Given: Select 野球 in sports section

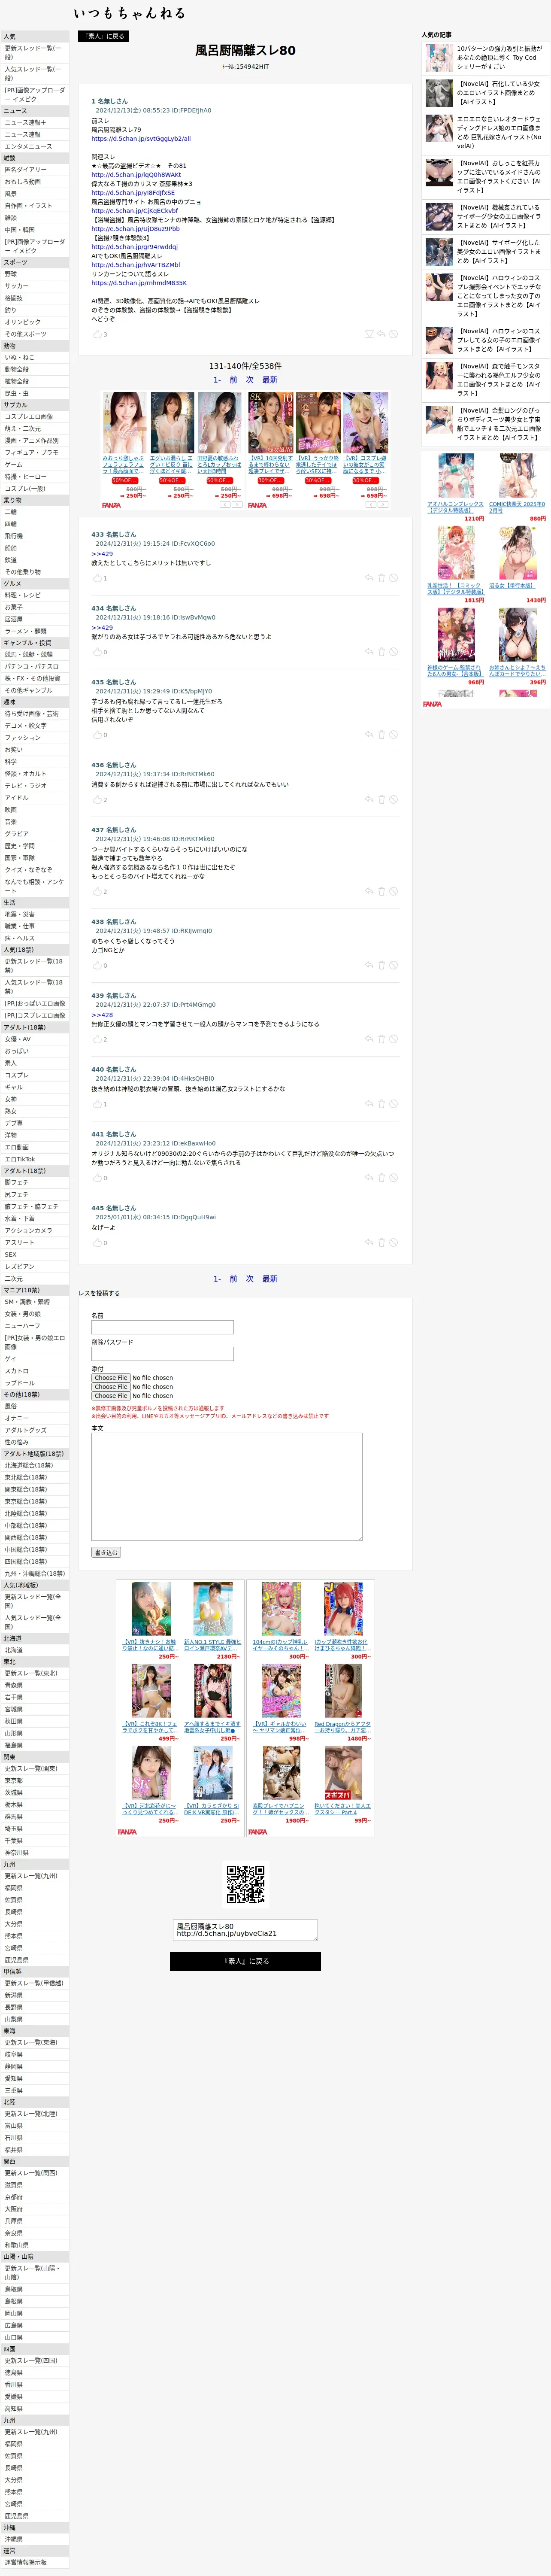Looking at the screenshot, I should (x=35, y=274).
